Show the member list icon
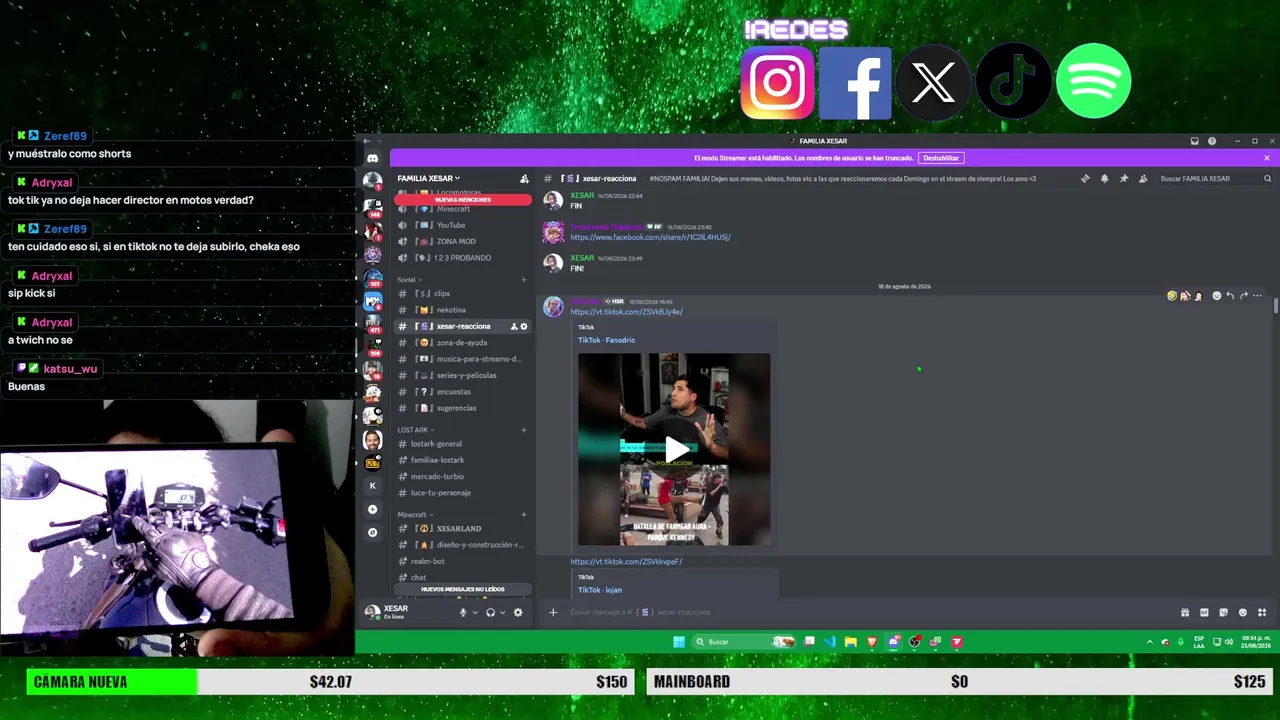This screenshot has width=1280, height=720. pyautogui.click(x=1143, y=179)
